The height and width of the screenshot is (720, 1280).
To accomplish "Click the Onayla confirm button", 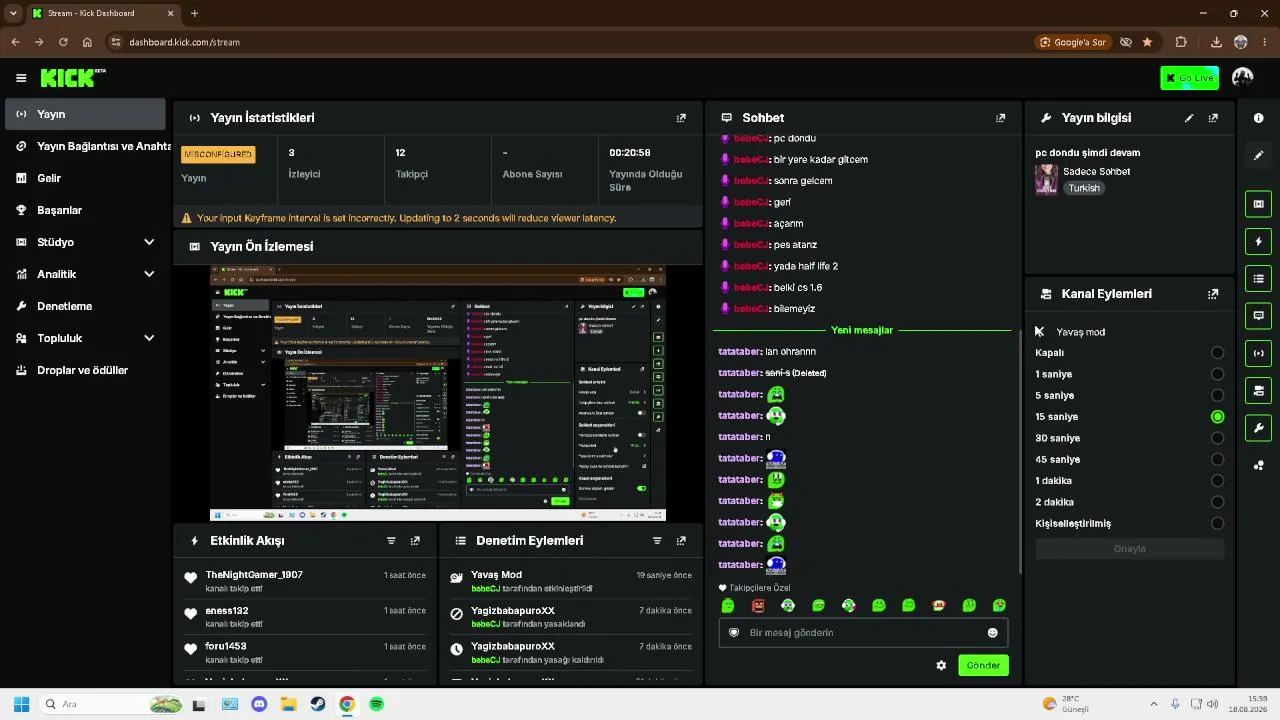I will [1130, 549].
